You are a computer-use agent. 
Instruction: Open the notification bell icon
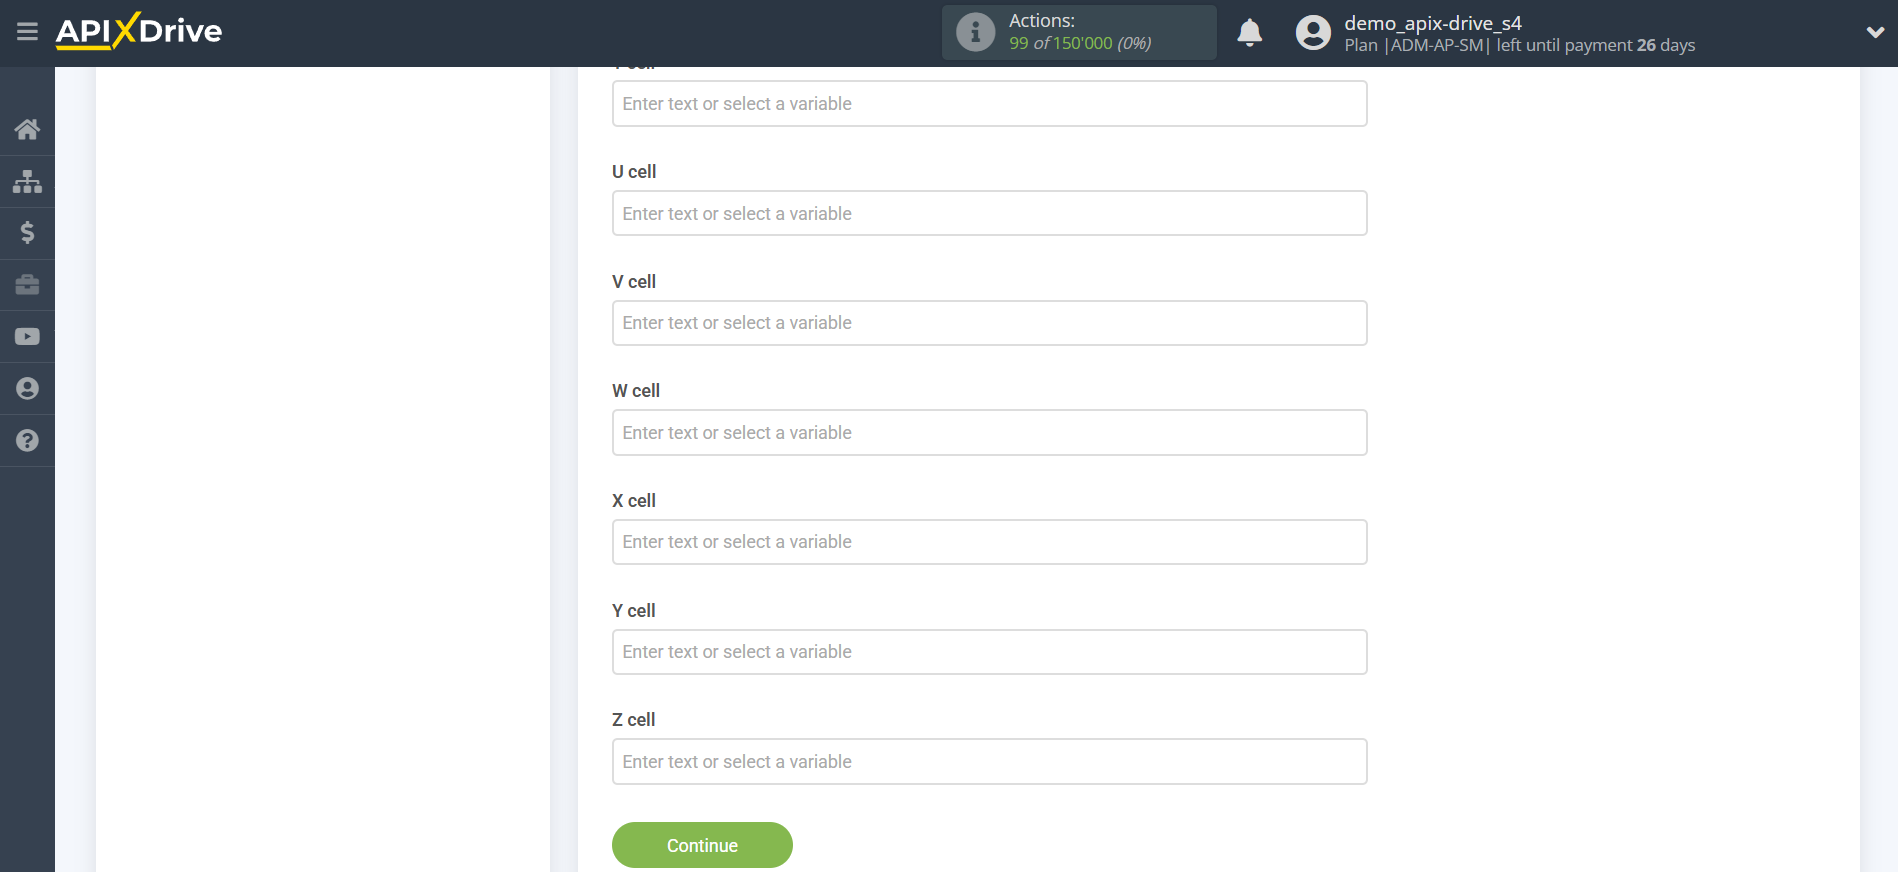point(1249,32)
